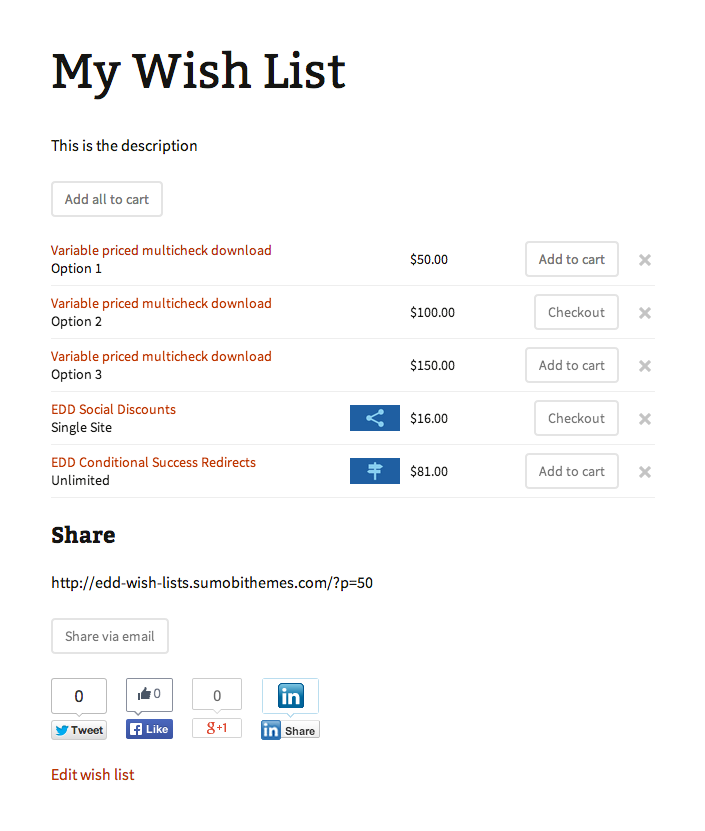Remove Option 2 item from wish list
Viewport: 705px width, 831px height.
tap(645, 313)
